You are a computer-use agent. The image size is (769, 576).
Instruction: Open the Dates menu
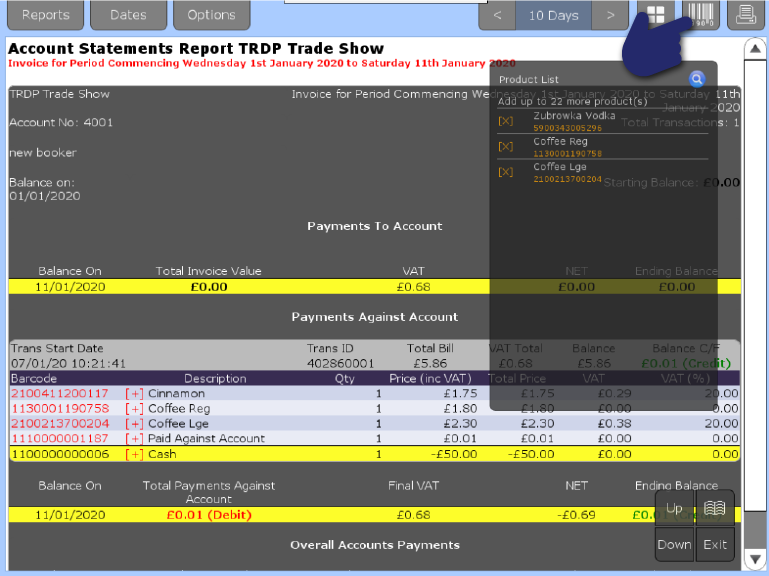[x=128, y=15]
